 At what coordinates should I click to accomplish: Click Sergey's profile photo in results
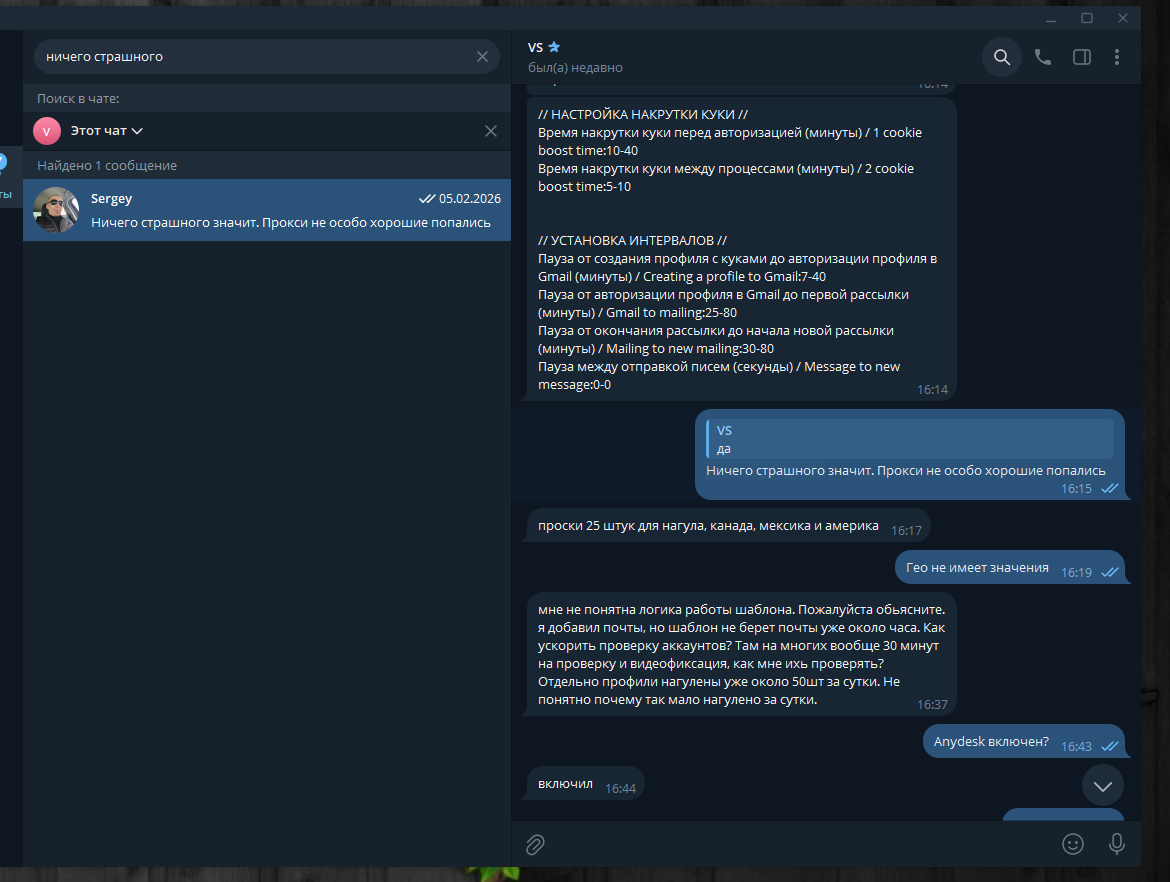coord(55,210)
